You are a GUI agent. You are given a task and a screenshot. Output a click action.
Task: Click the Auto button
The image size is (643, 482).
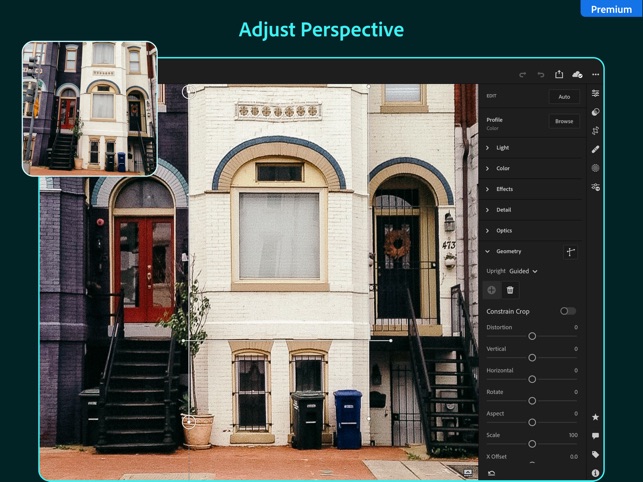[564, 97]
